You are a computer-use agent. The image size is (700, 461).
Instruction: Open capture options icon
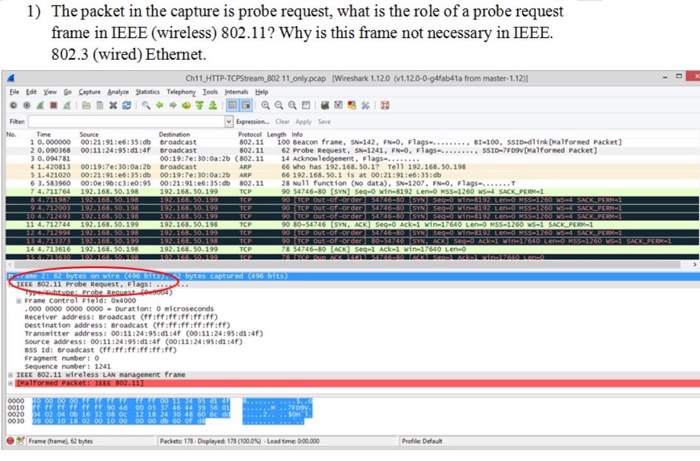(x=27, y=105)
